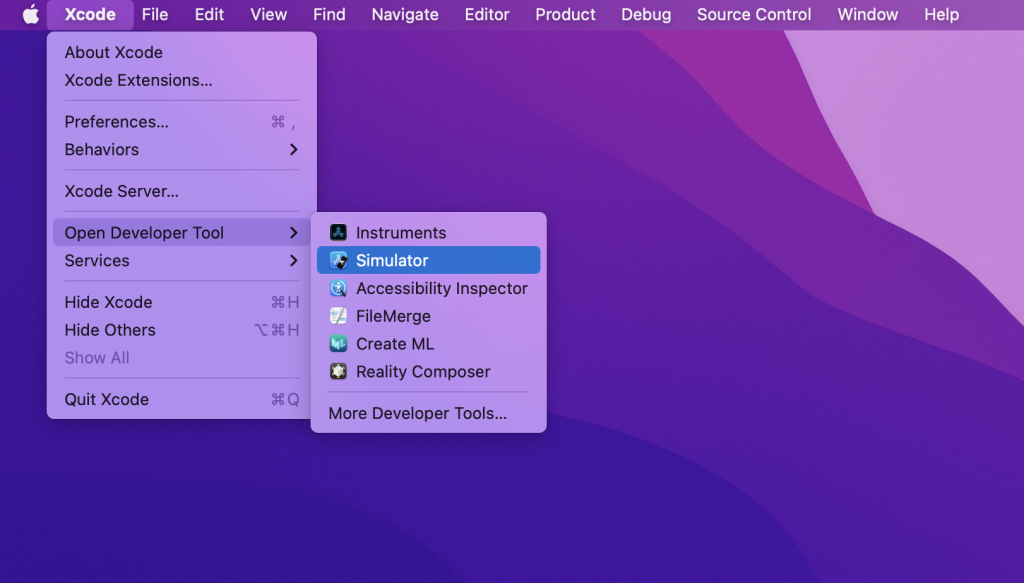Open the Source Control menu
This screenshot has height=583, width=1024.
[754, 14]
